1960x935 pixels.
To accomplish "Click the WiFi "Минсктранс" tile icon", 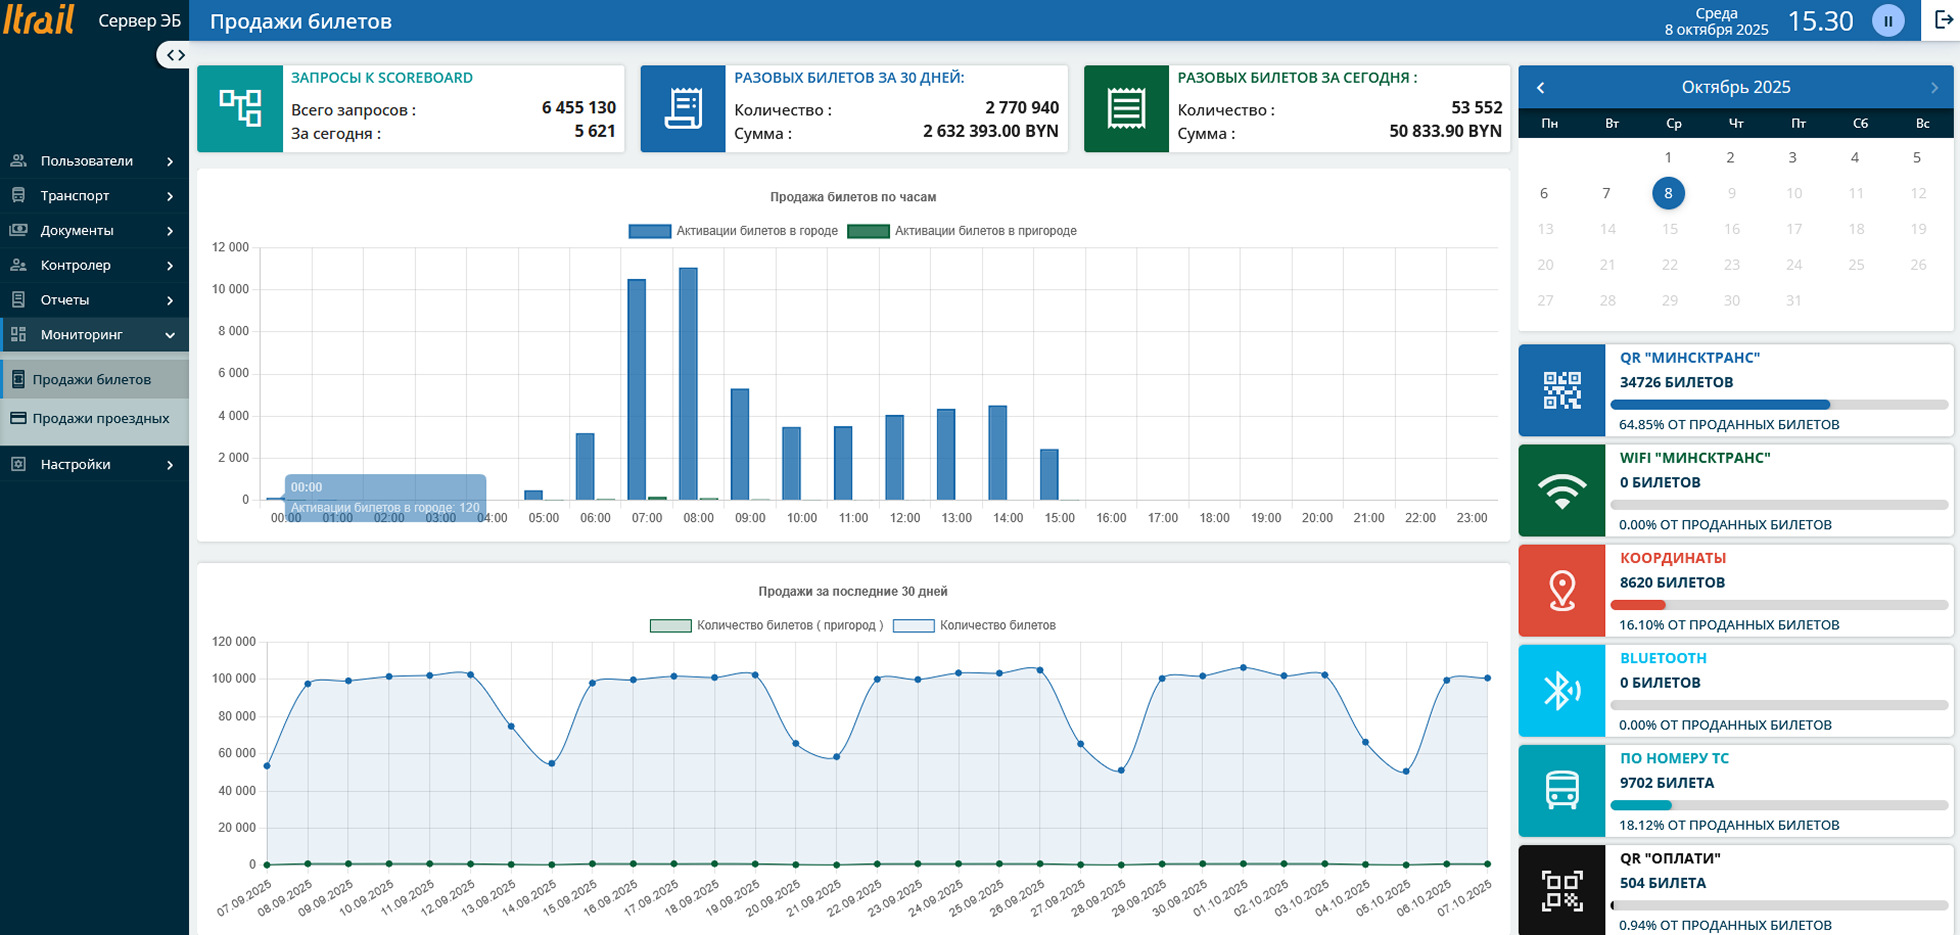I will click(x=1561, y=491).
